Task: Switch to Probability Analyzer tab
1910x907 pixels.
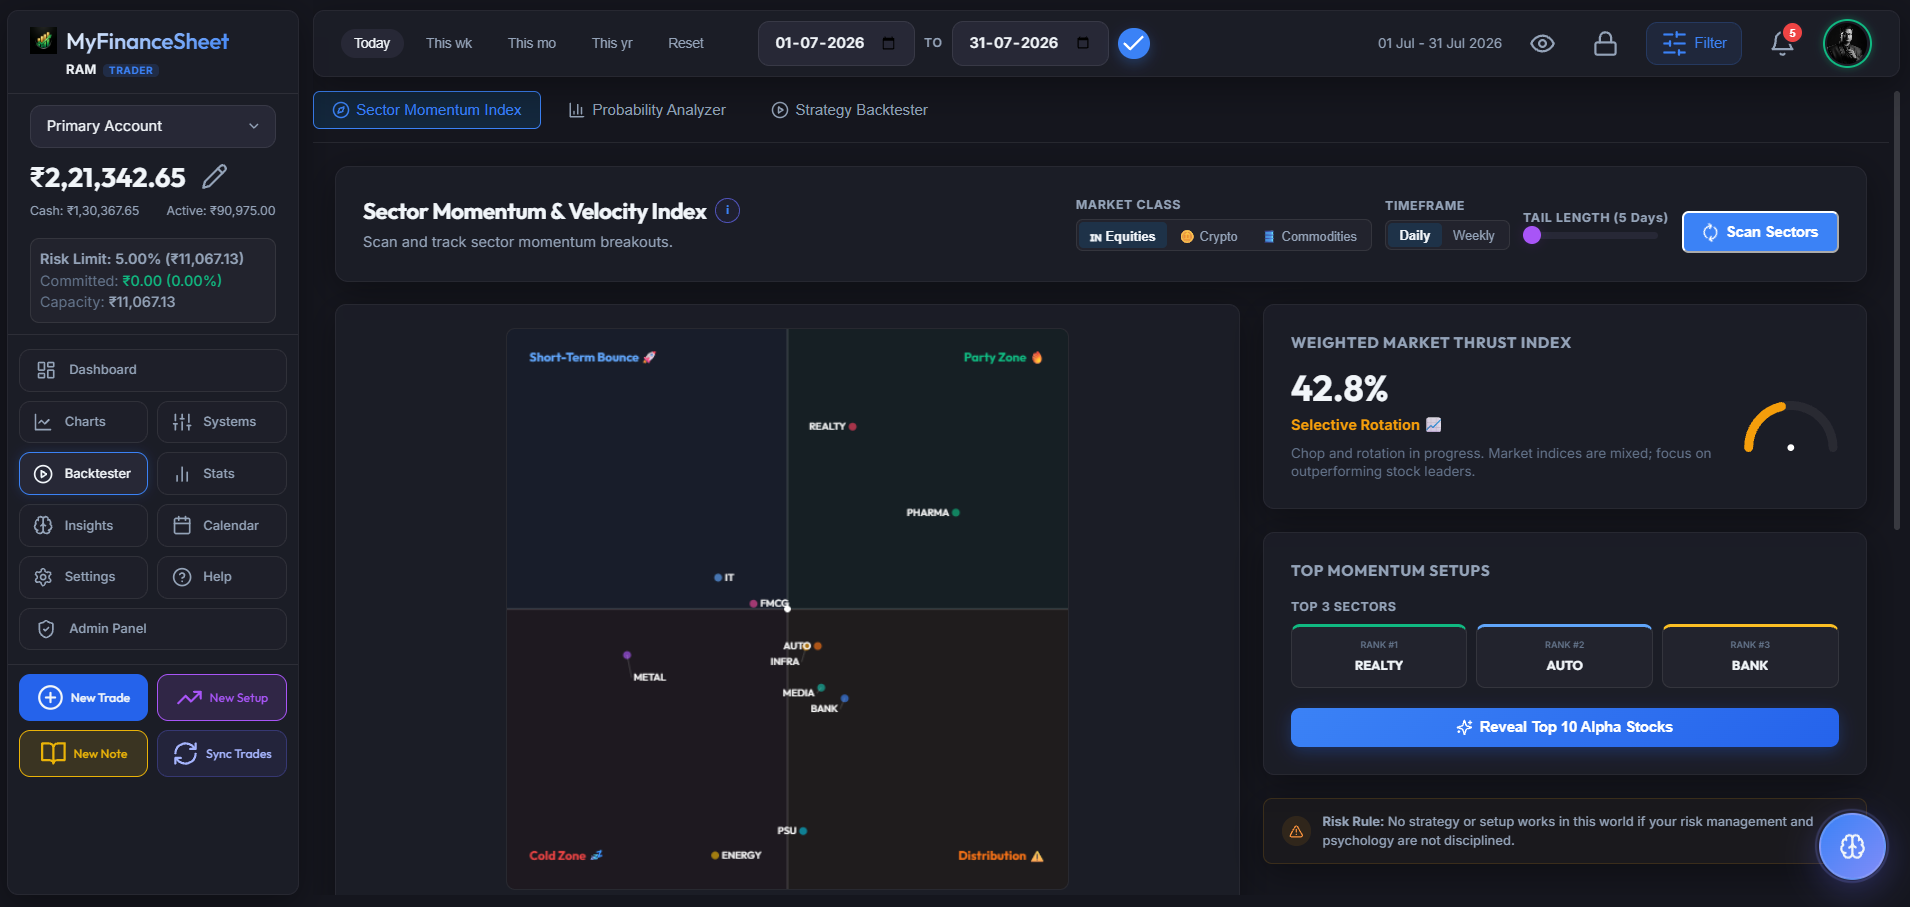Action: coord(647,110)
